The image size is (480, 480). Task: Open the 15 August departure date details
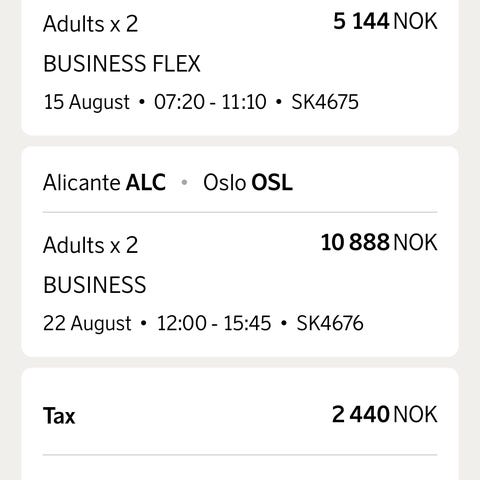click(x=87, y=102)
